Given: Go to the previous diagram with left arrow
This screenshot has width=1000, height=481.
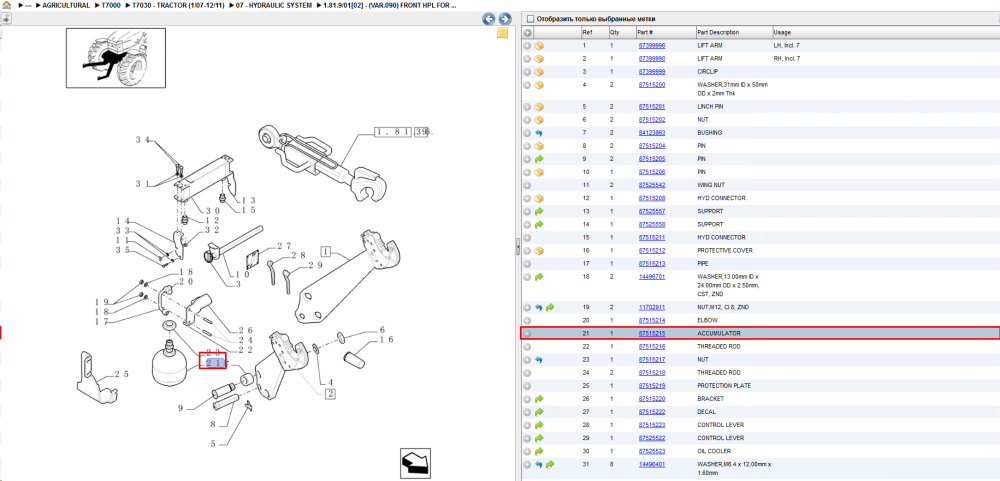Looking at the screenshot, I should (x=489, y=19).
